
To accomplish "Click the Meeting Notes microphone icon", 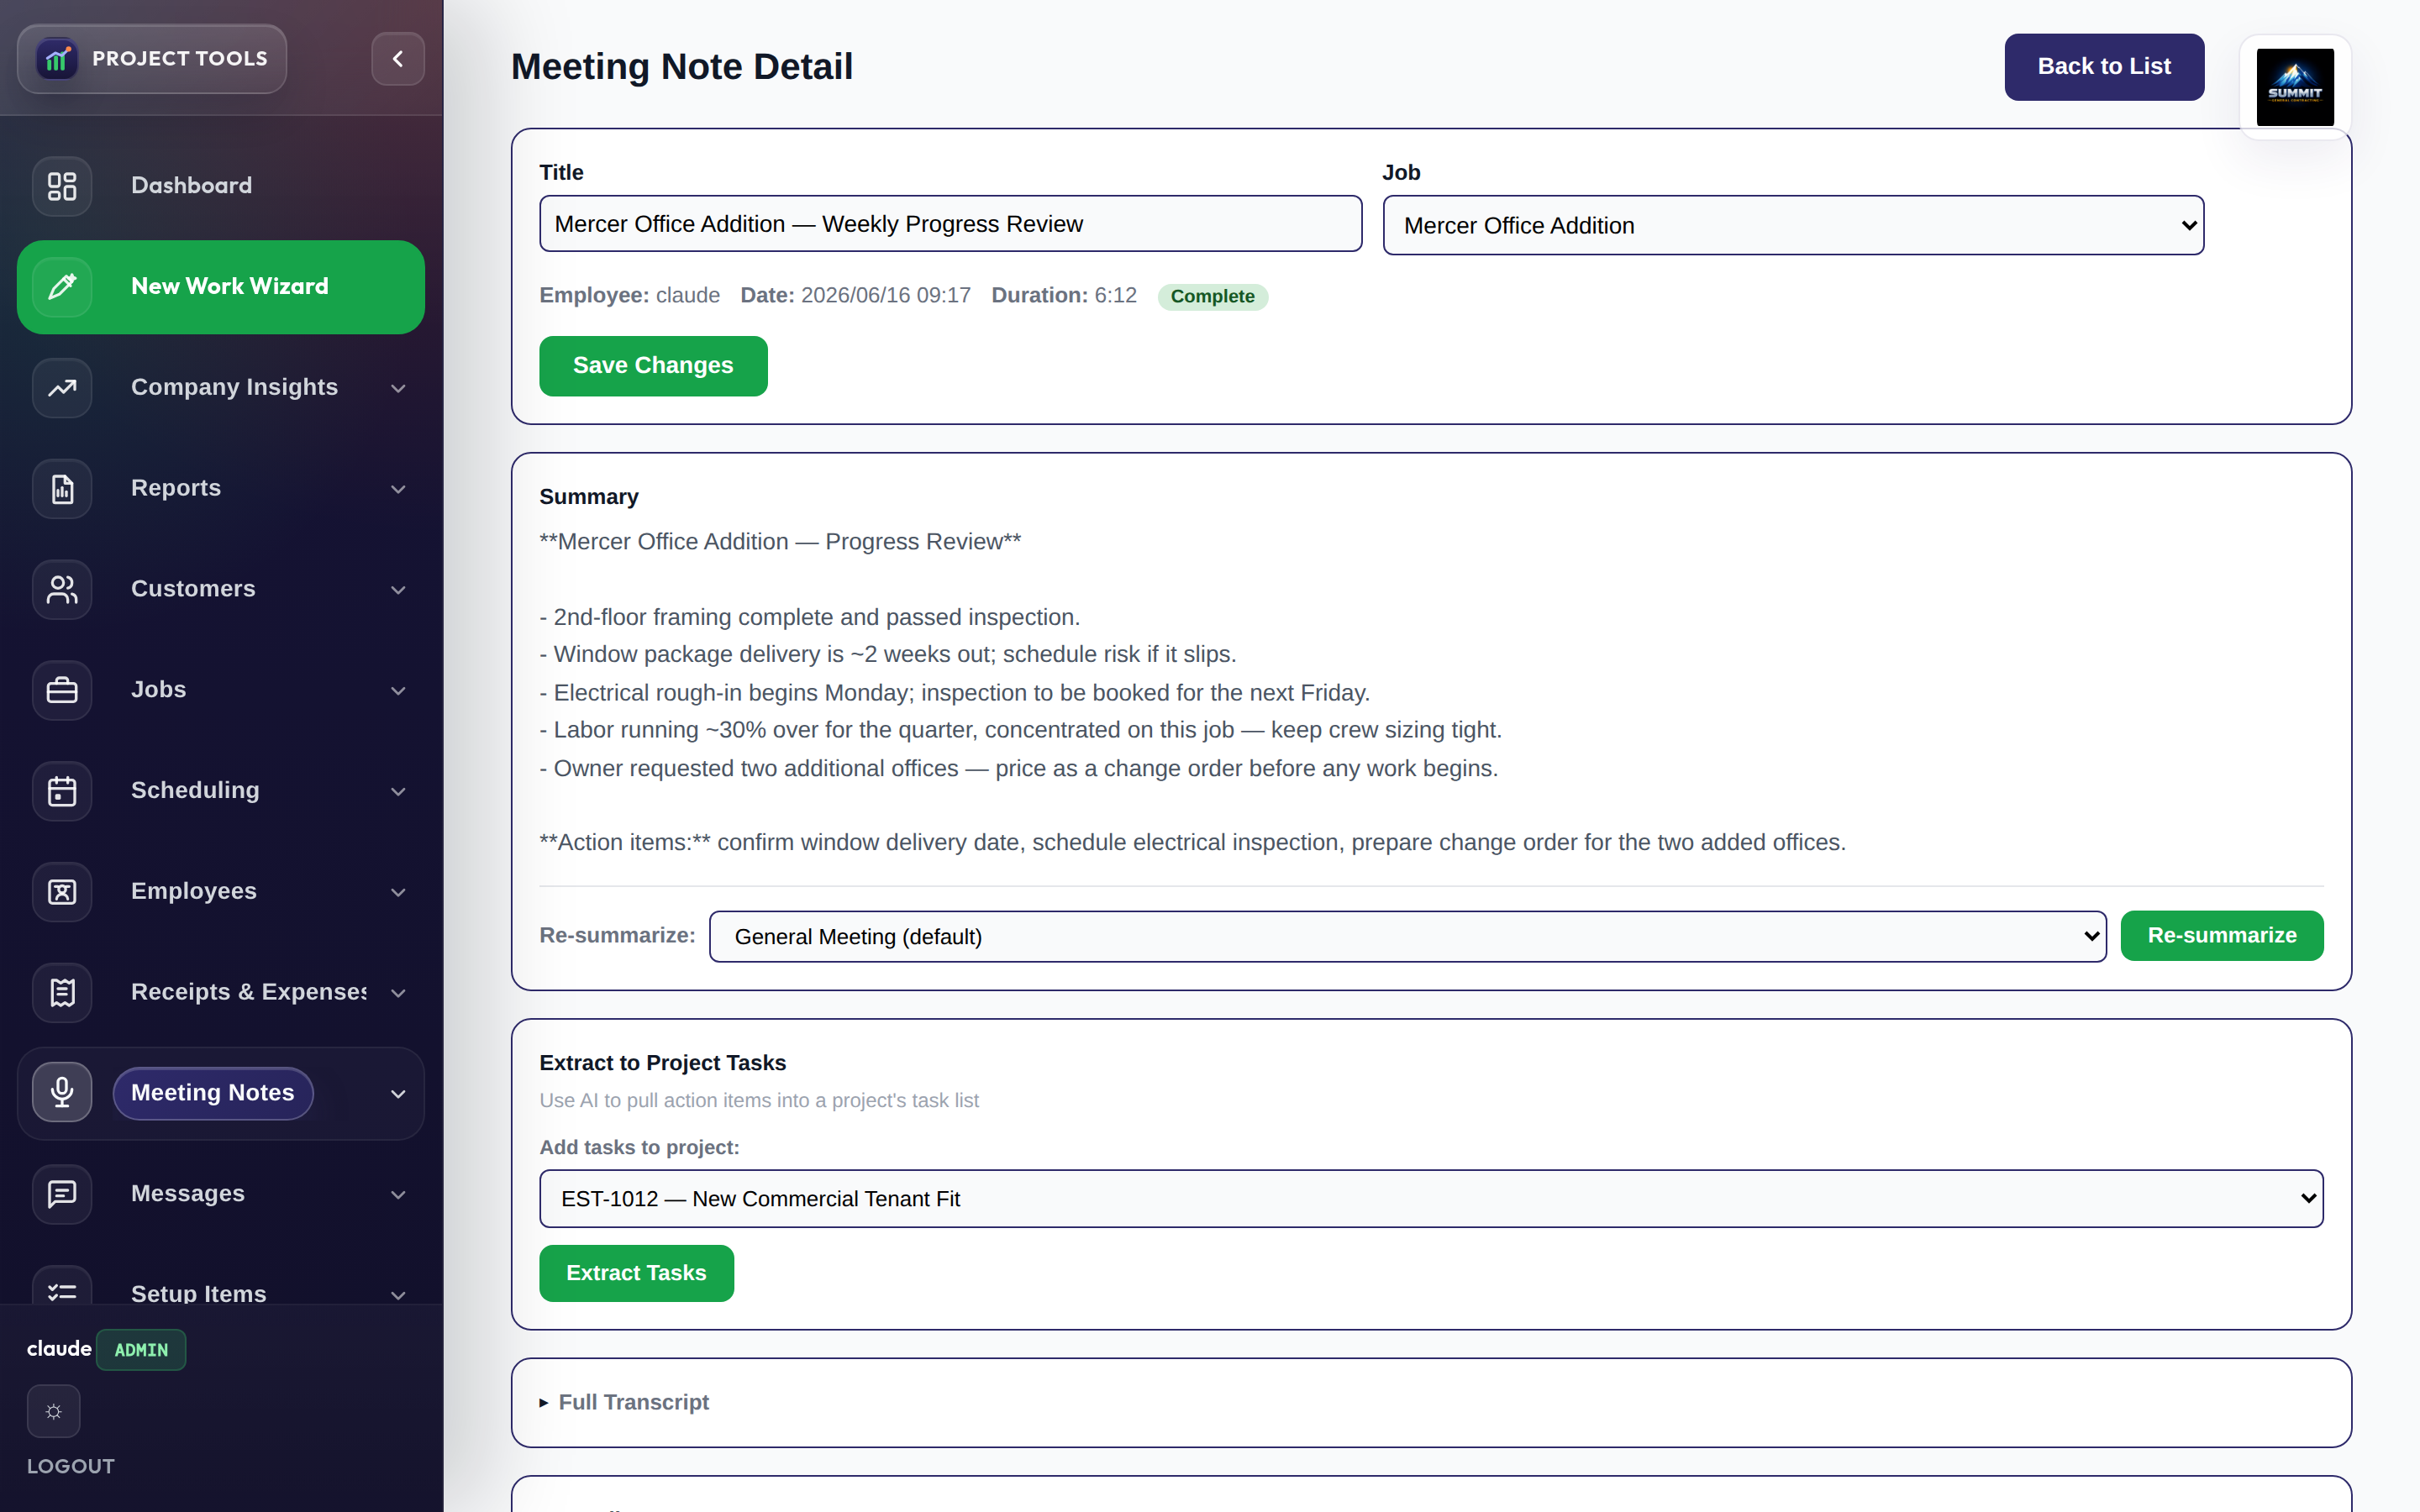I will 62,1093.
